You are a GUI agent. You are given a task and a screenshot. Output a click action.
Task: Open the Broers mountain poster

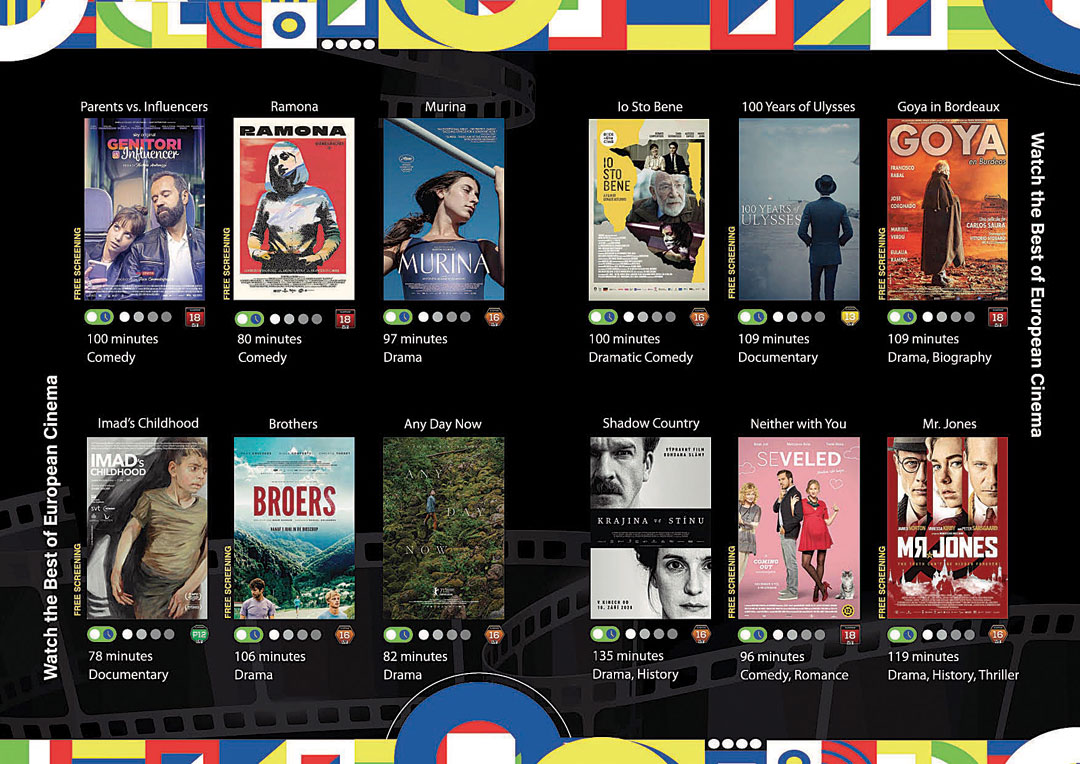coord(294,528)
